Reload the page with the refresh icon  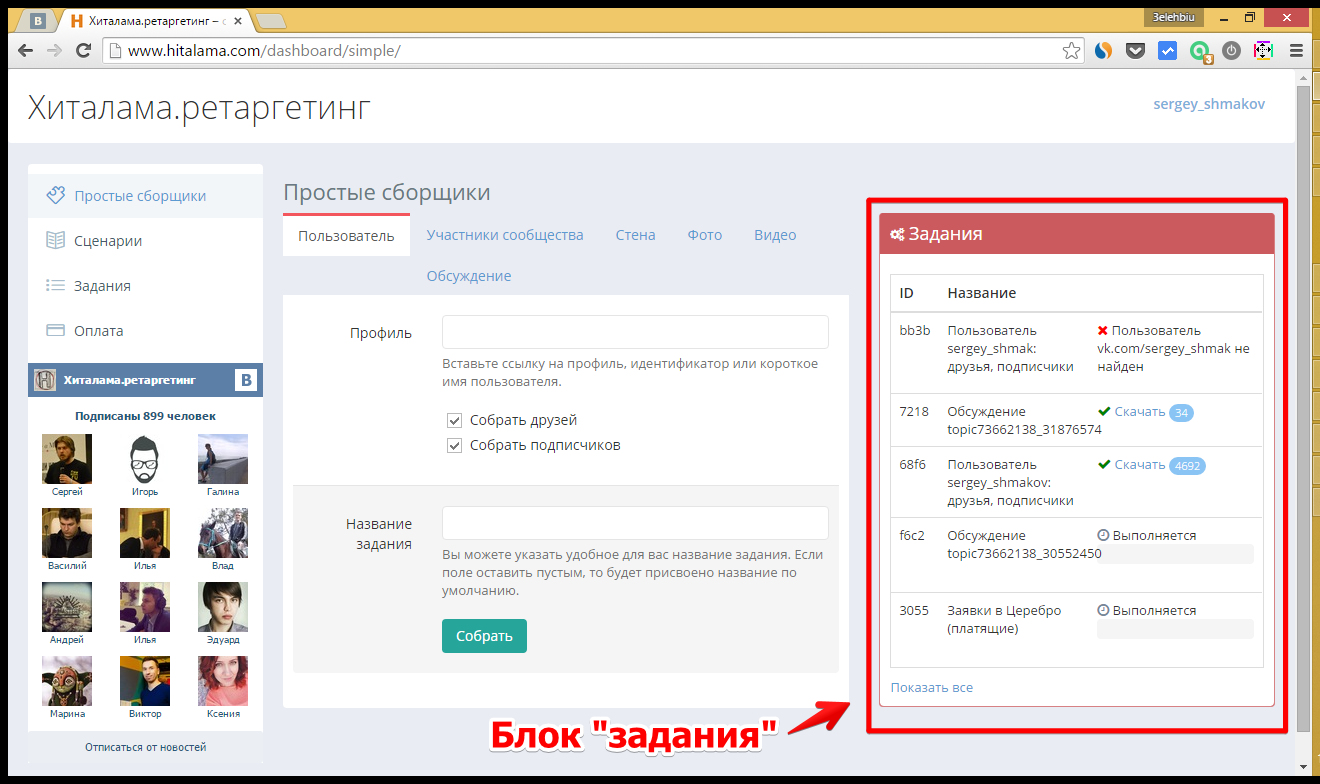click(x=84, y=50)
